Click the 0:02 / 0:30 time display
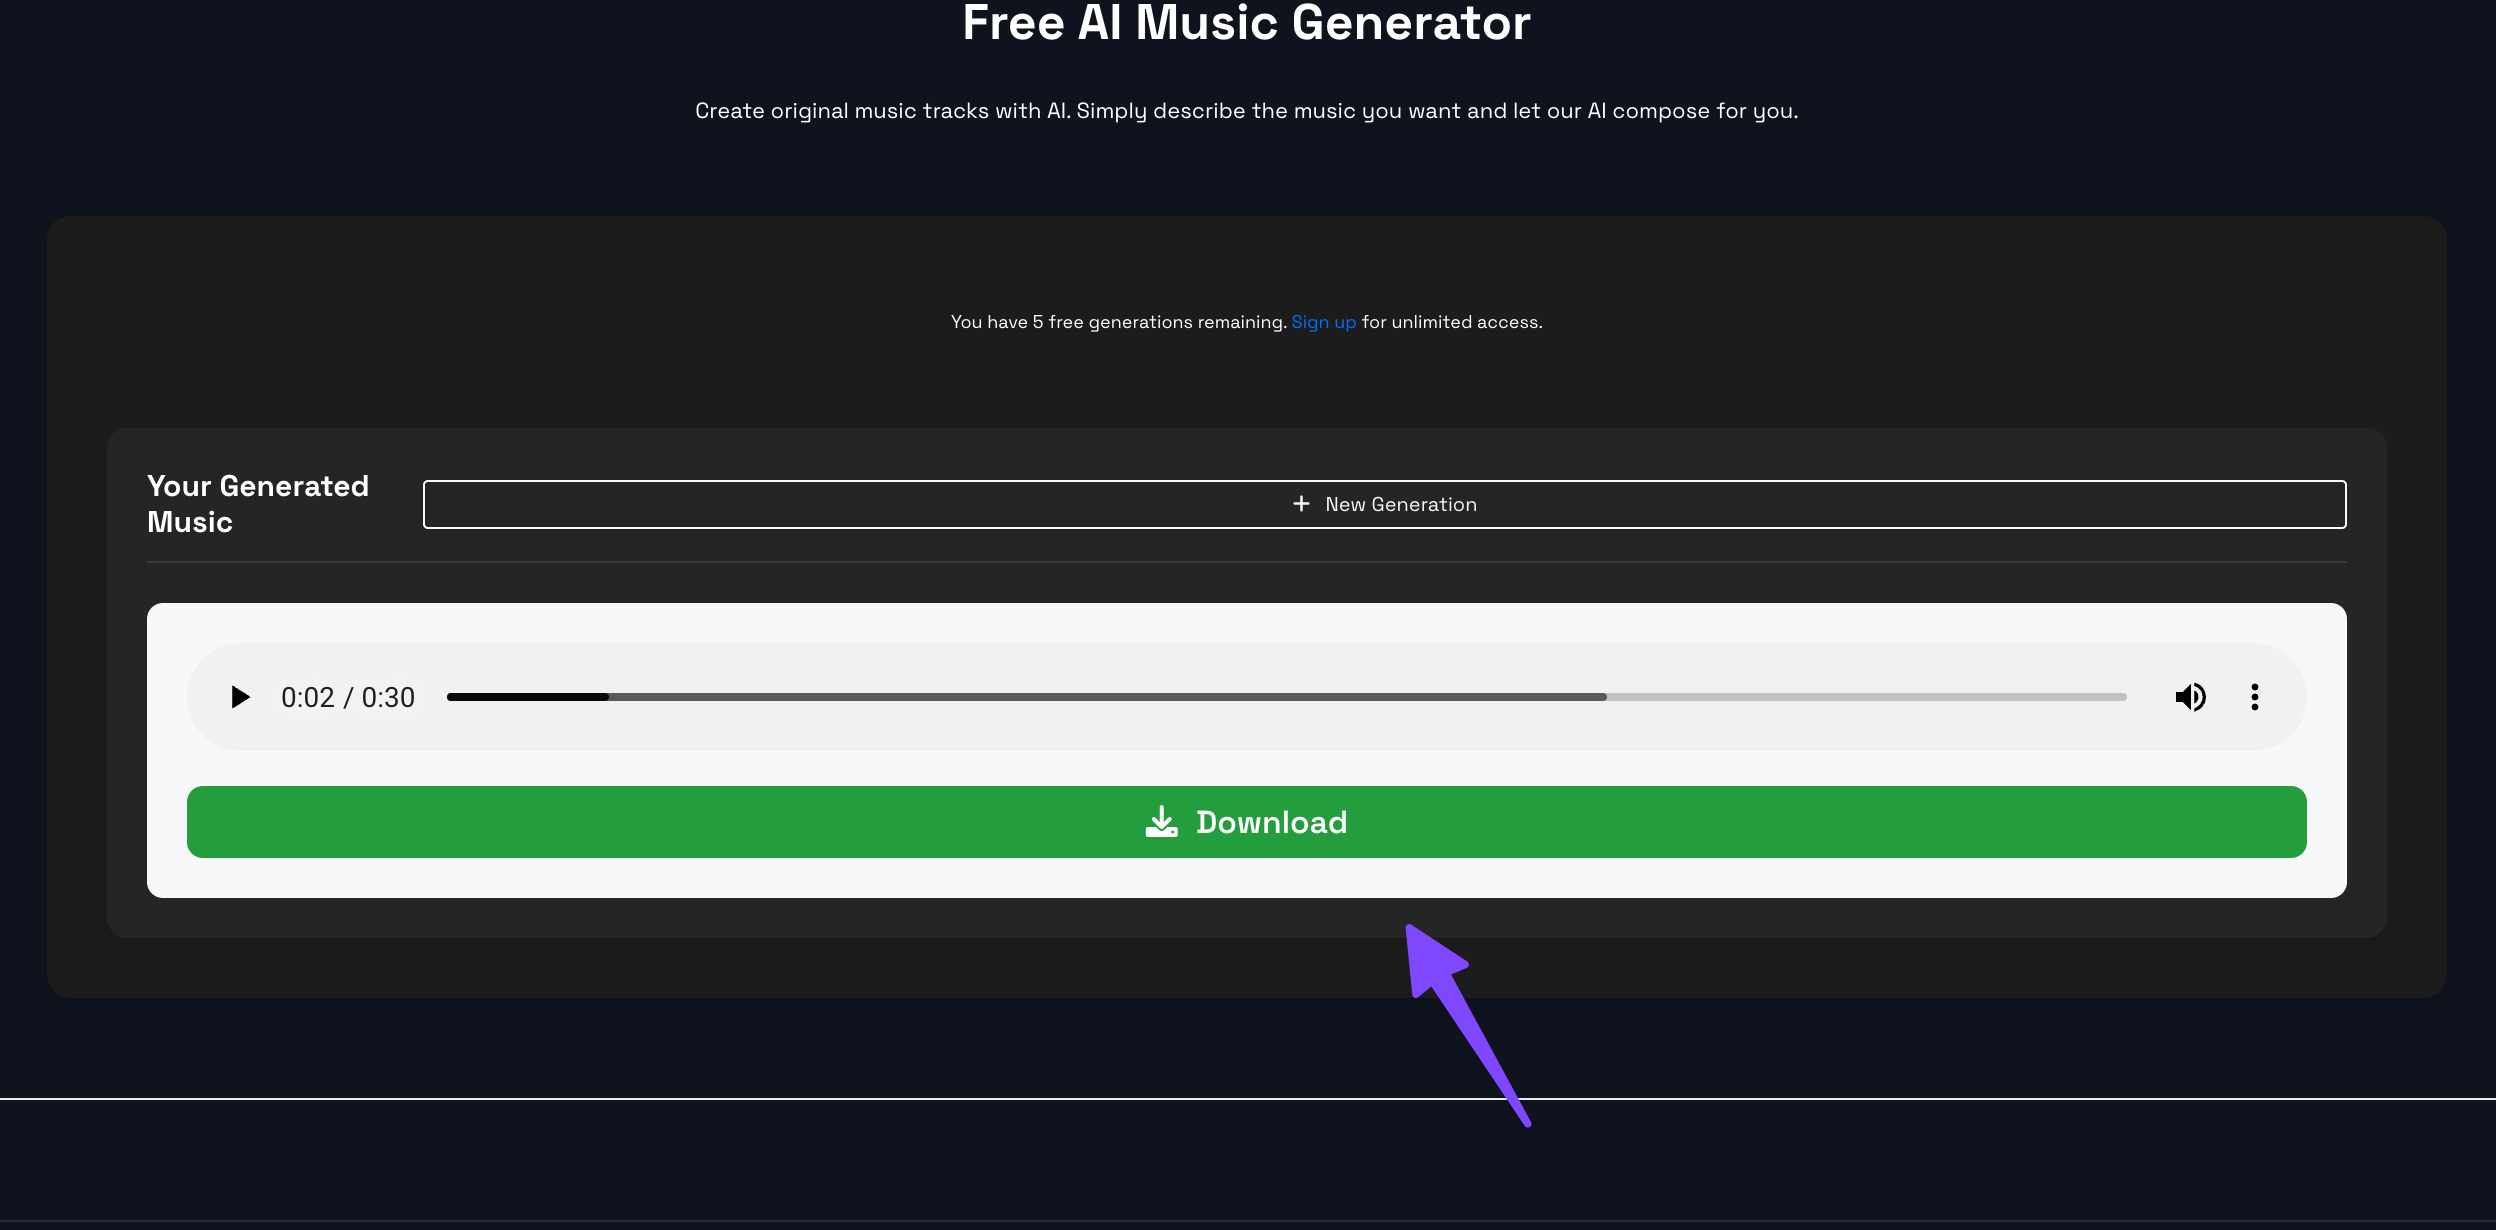The image size is (2496, 1230). 348,697
